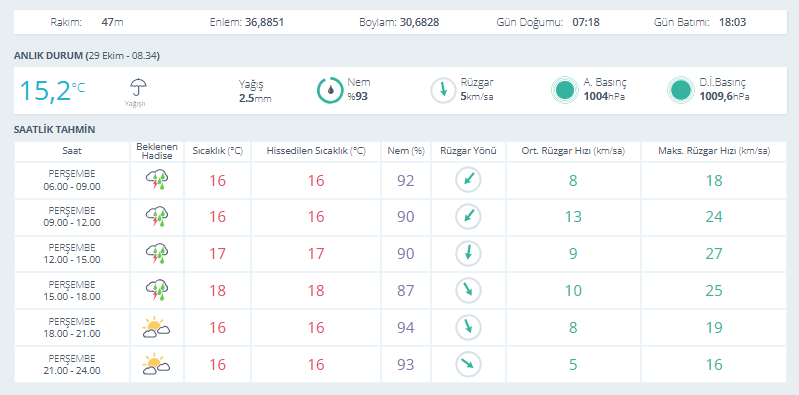Click the PERŞEMBE 06.00 - 09.00 time cell

coord(72,180)
